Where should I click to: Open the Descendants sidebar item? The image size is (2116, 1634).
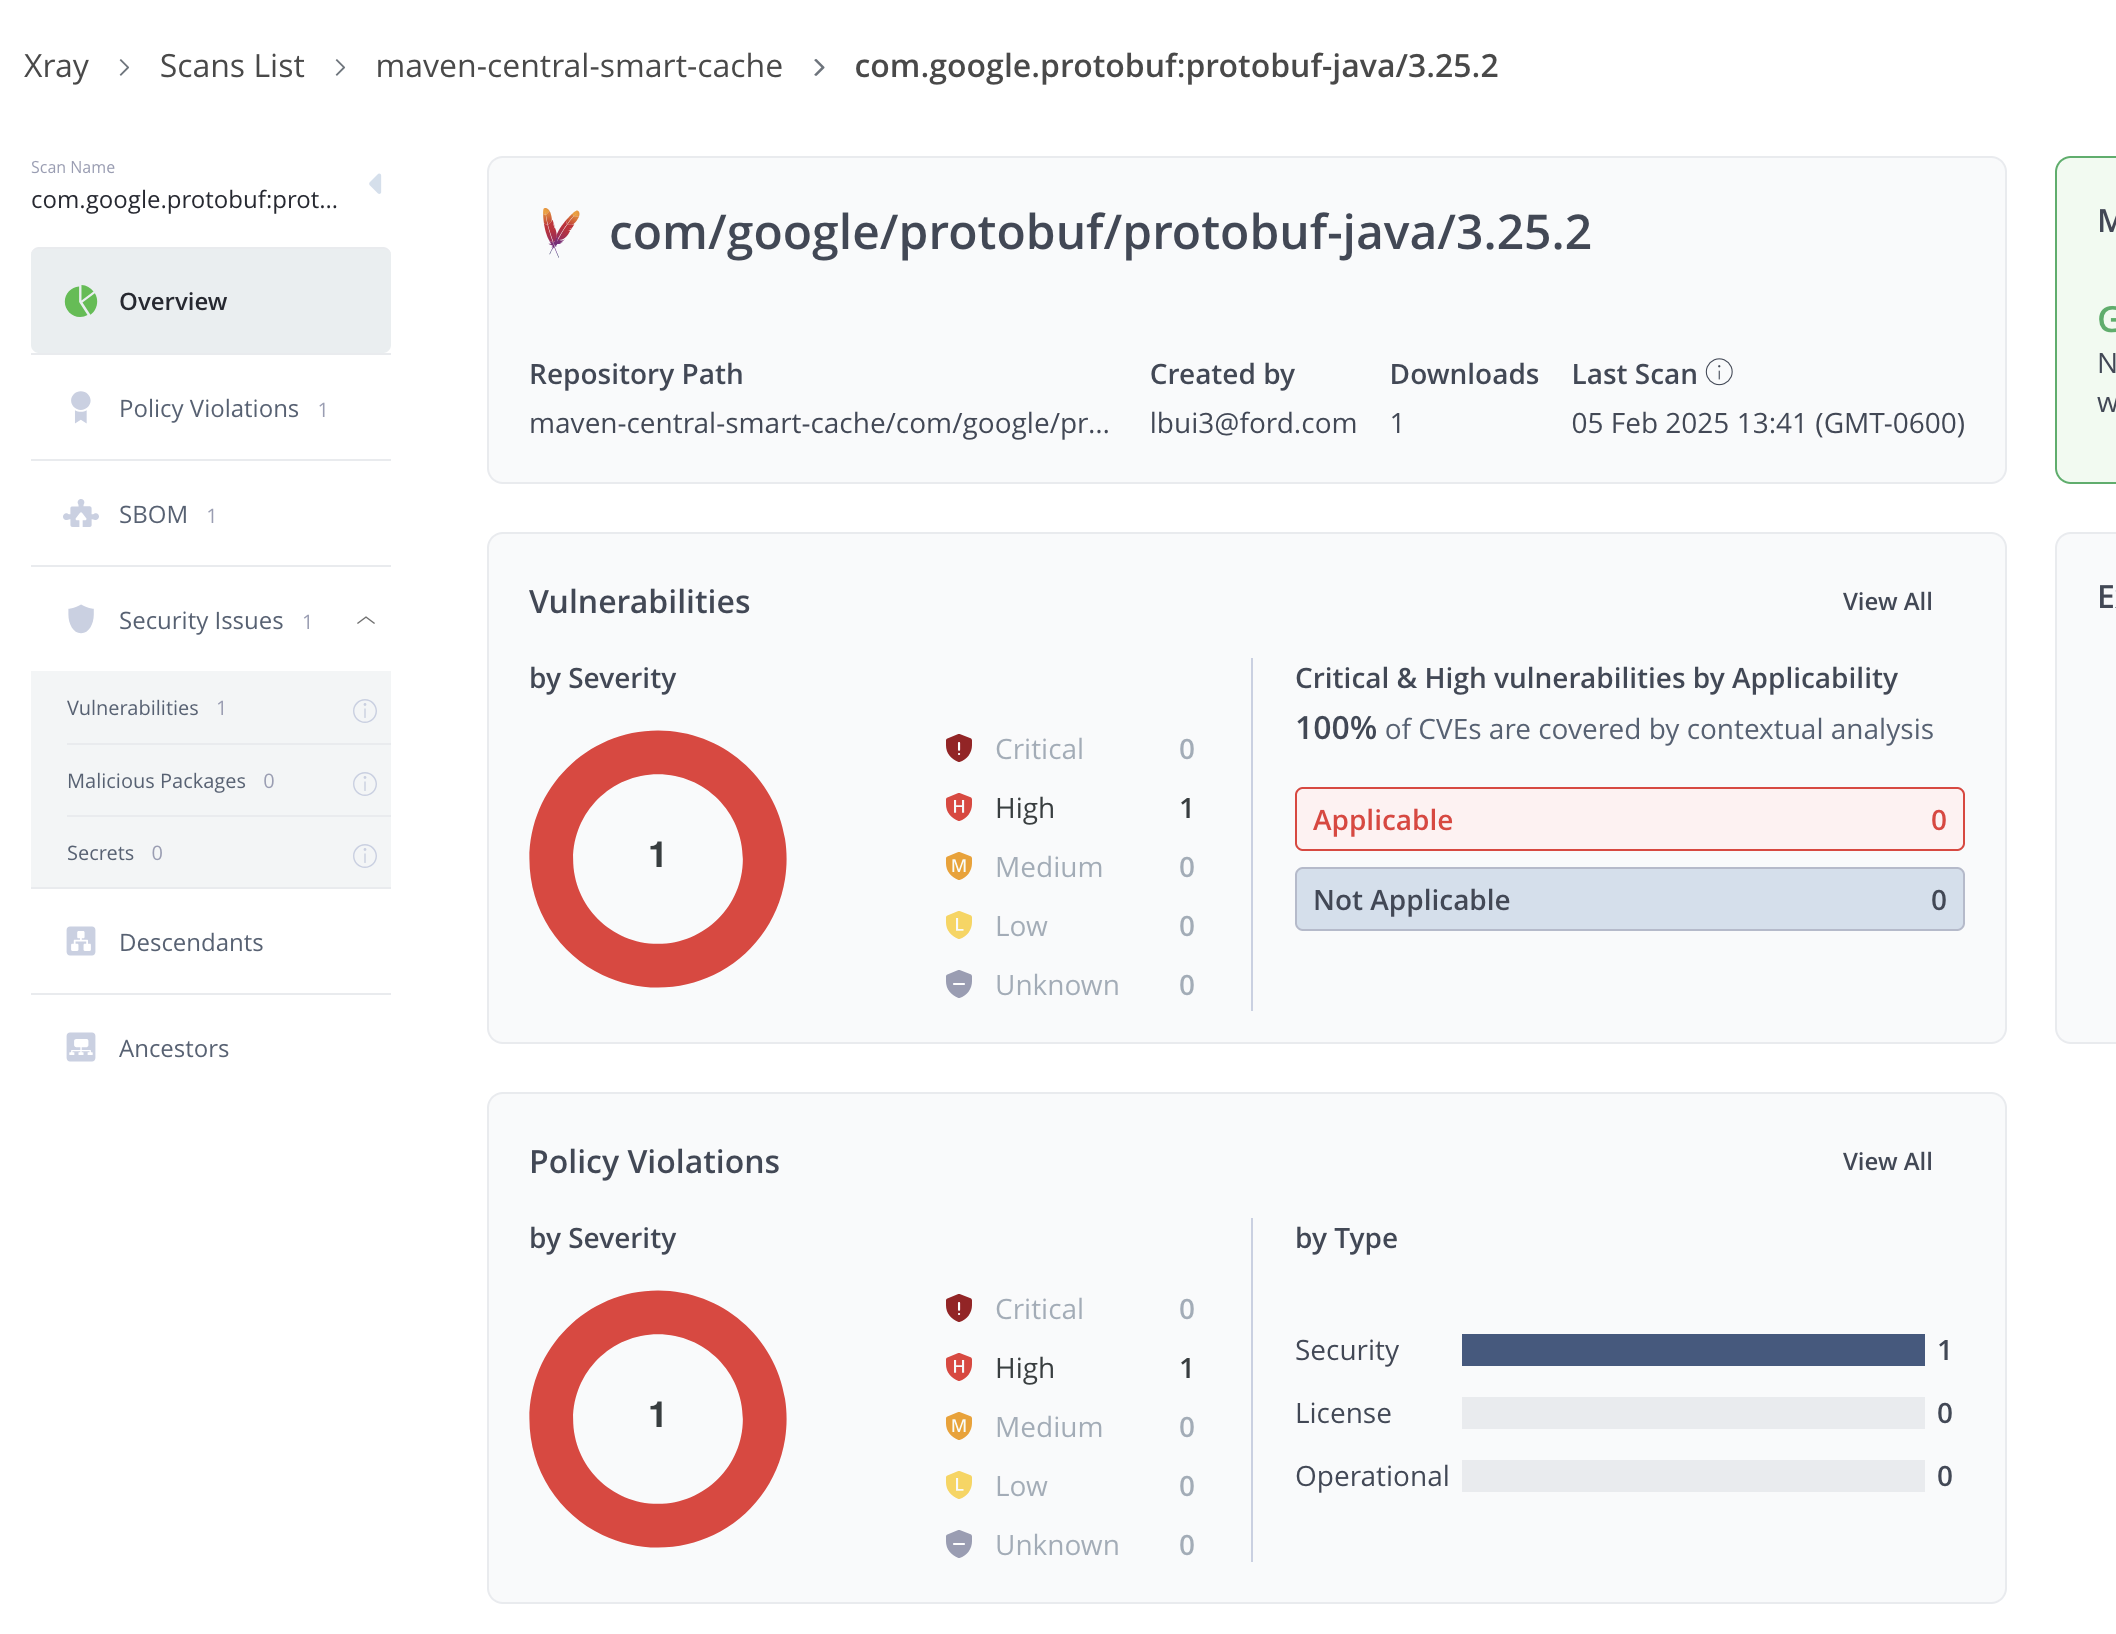pos(211,942)
